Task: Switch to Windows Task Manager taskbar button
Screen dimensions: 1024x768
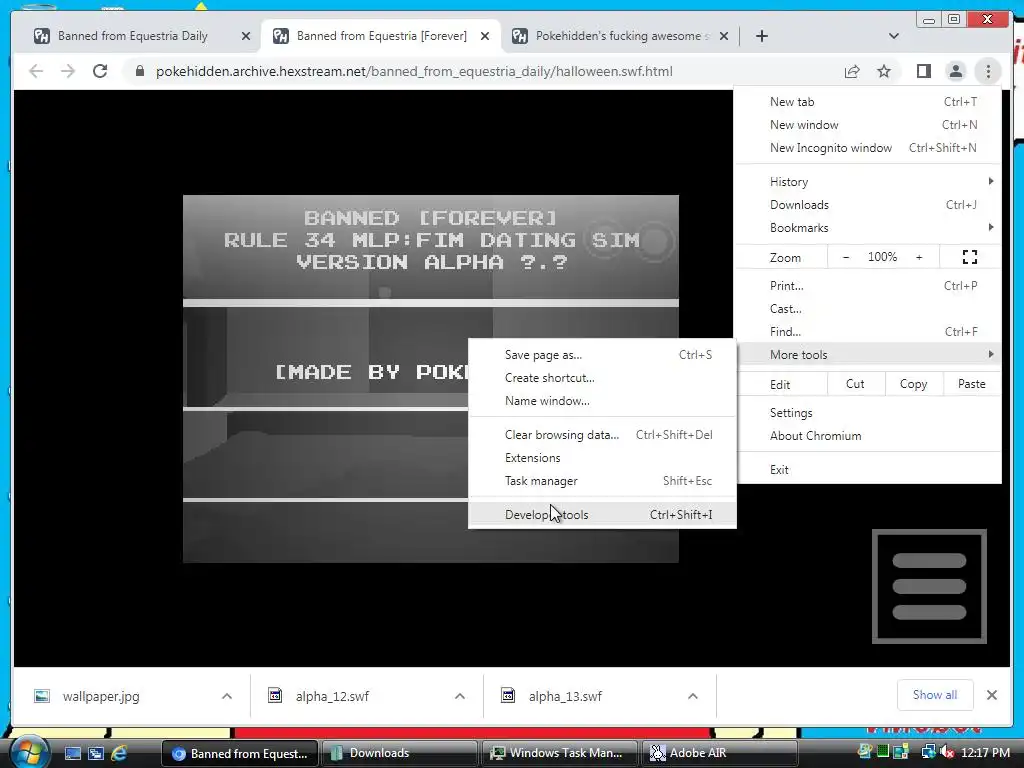Action: (x=560, y=753)
